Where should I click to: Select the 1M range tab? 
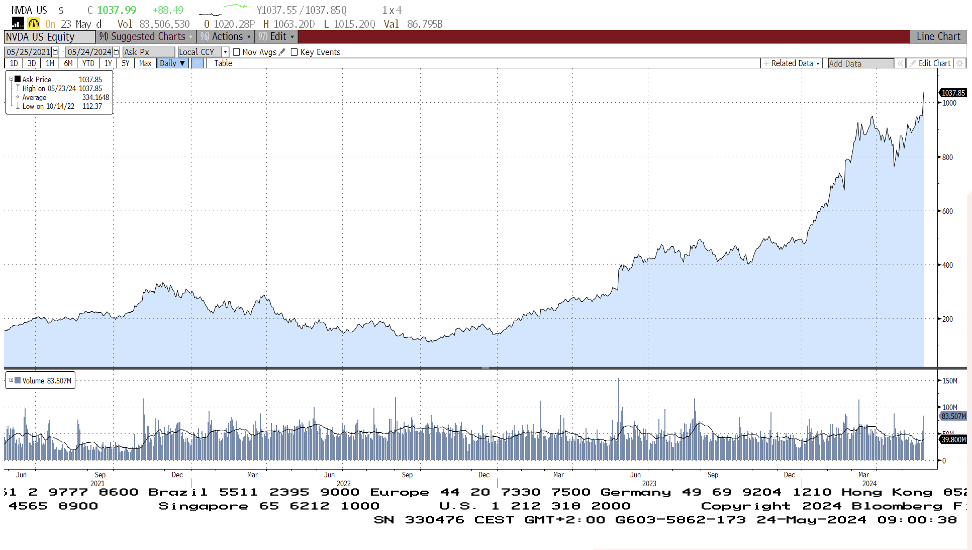50,63
